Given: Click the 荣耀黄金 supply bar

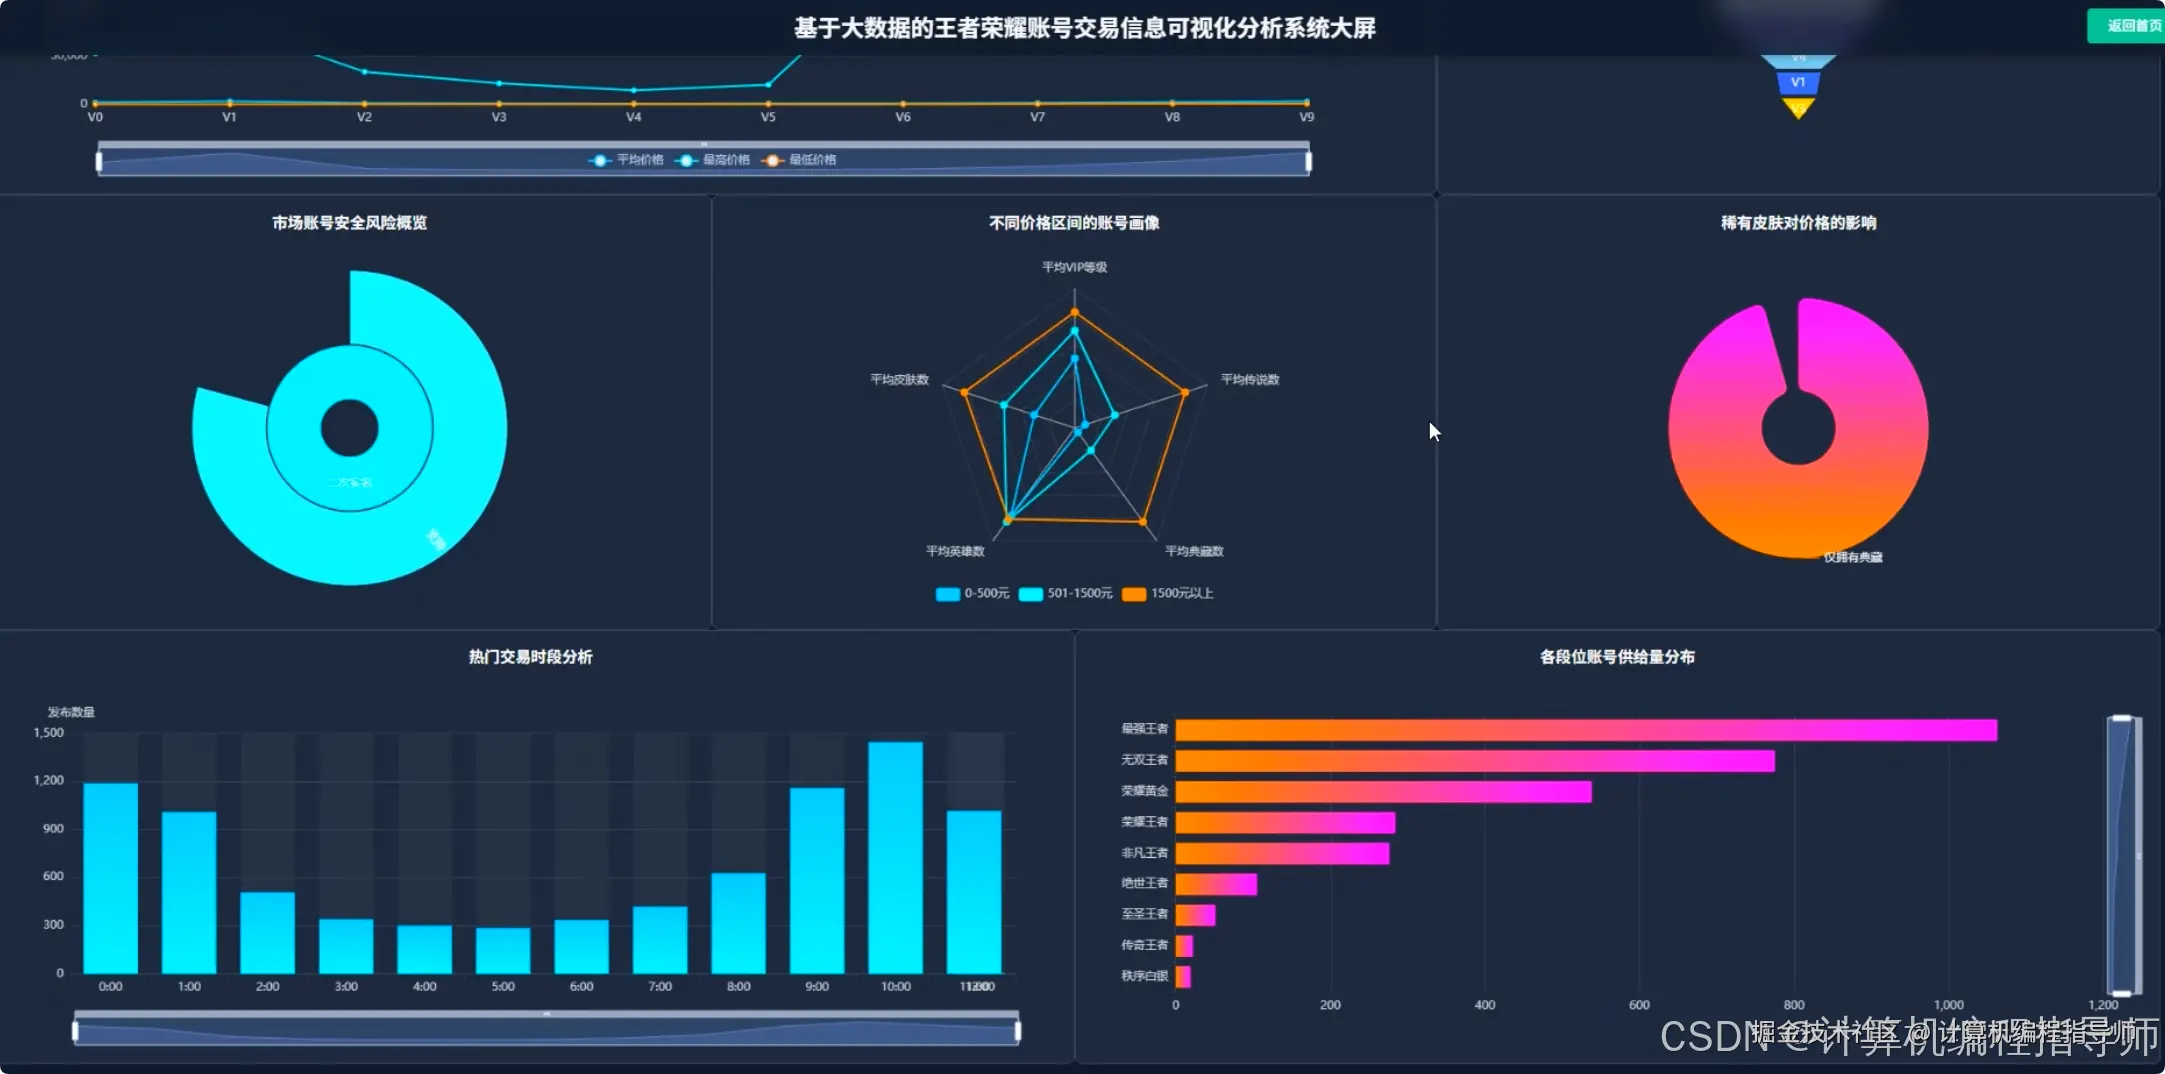Looking at the screenshot, I should (1383, 792).
